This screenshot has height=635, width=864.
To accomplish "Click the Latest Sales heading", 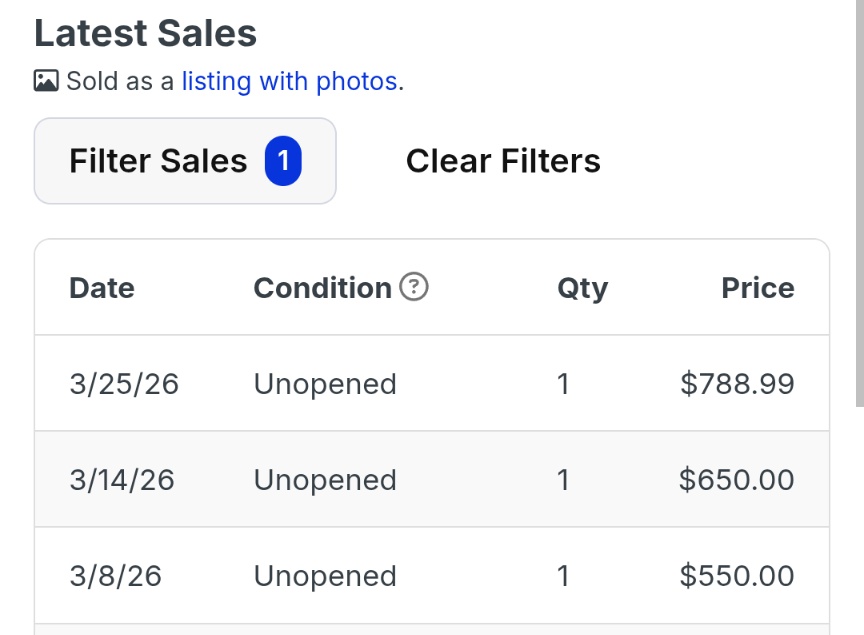I will [x=146, y=33].
